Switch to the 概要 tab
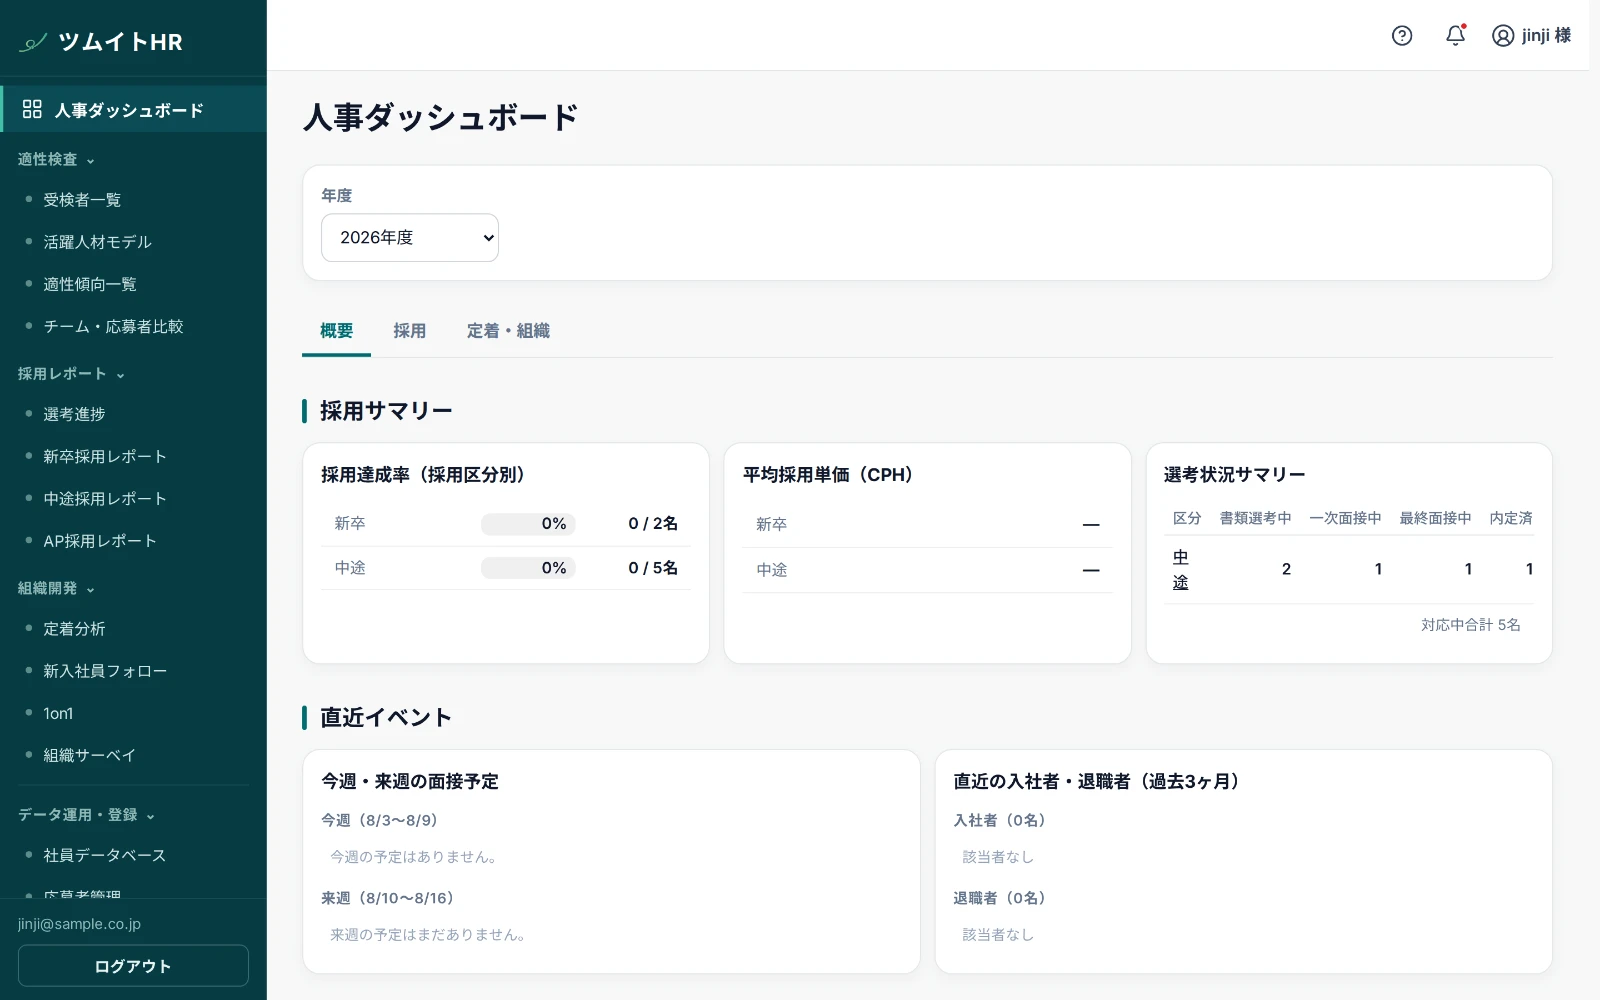This screenshot has width=1600, height=1000. coord(336,331)
